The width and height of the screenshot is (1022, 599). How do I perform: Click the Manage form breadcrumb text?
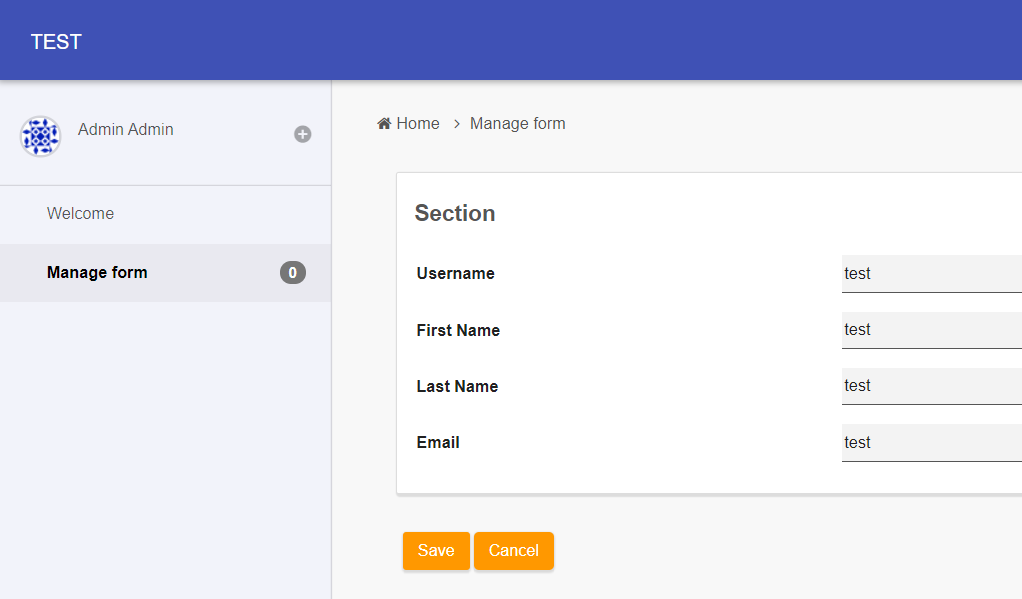517,124
